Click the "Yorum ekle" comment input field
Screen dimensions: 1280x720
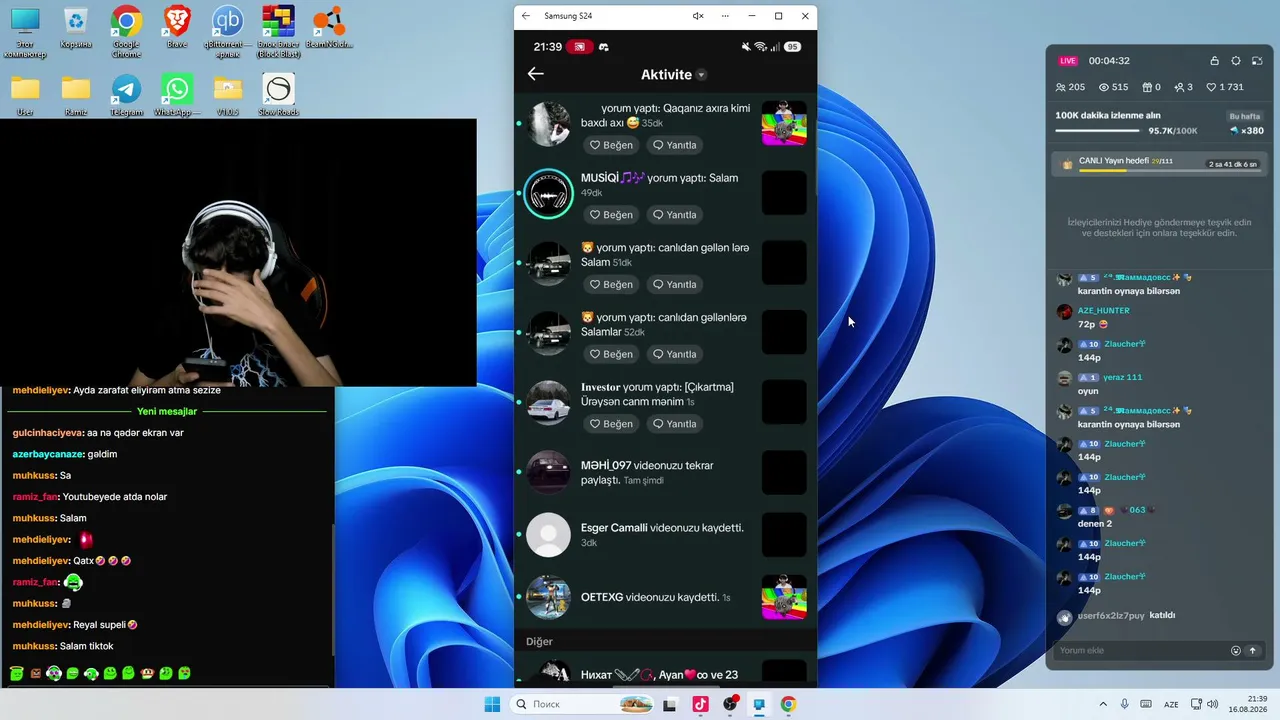pos(1140,651)
